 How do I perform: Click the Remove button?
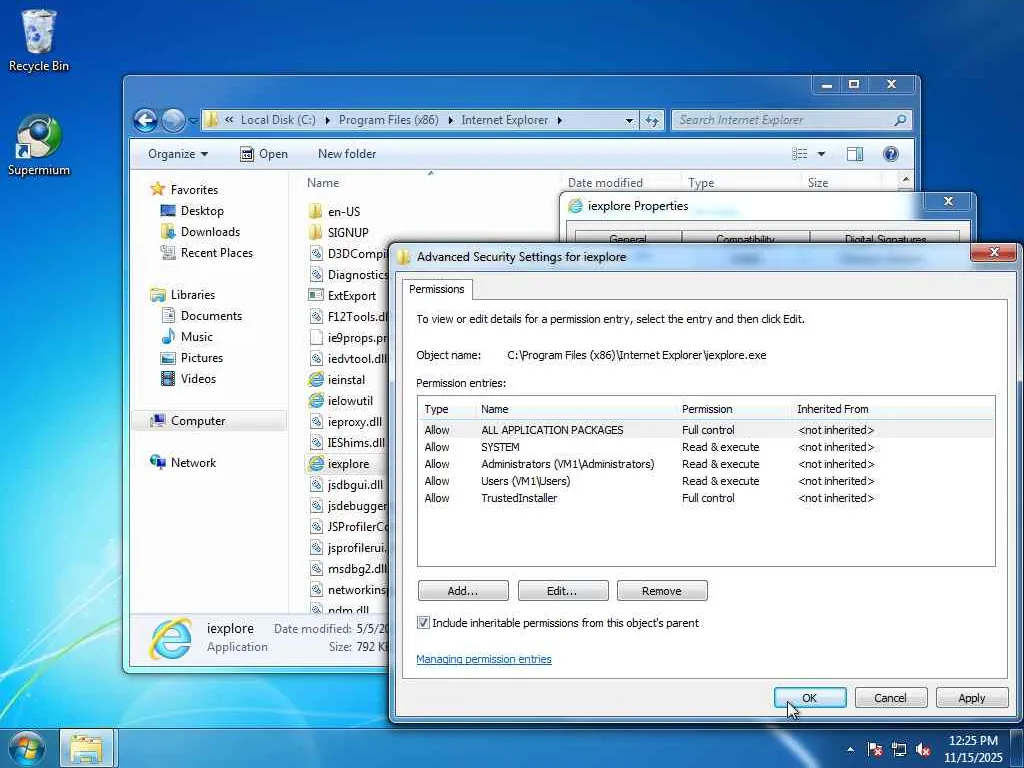(662, 591)
